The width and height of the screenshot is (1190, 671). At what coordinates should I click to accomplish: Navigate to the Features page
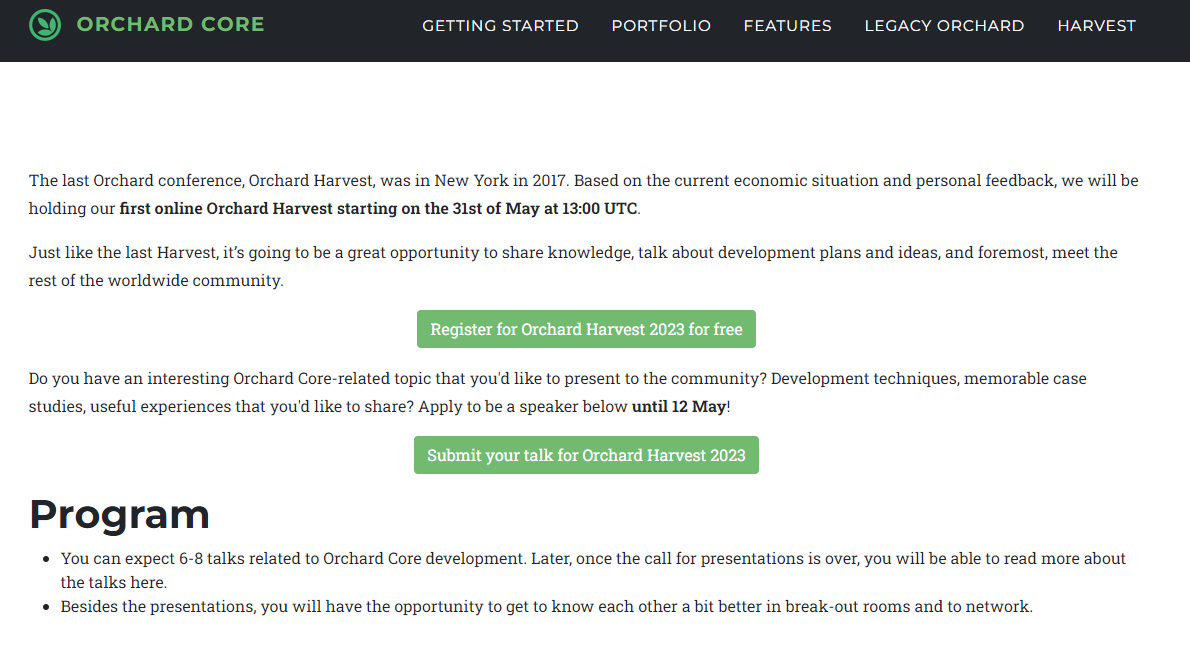[788, 26]
